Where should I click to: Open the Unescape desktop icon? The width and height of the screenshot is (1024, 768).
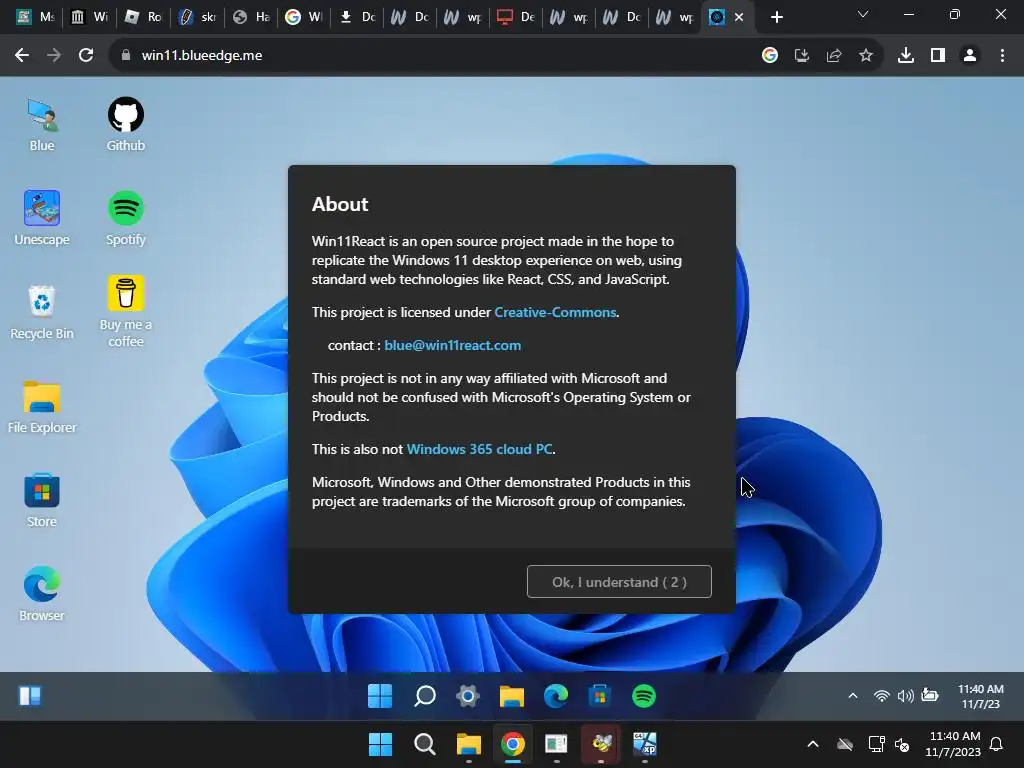click(x=42, y=218)
